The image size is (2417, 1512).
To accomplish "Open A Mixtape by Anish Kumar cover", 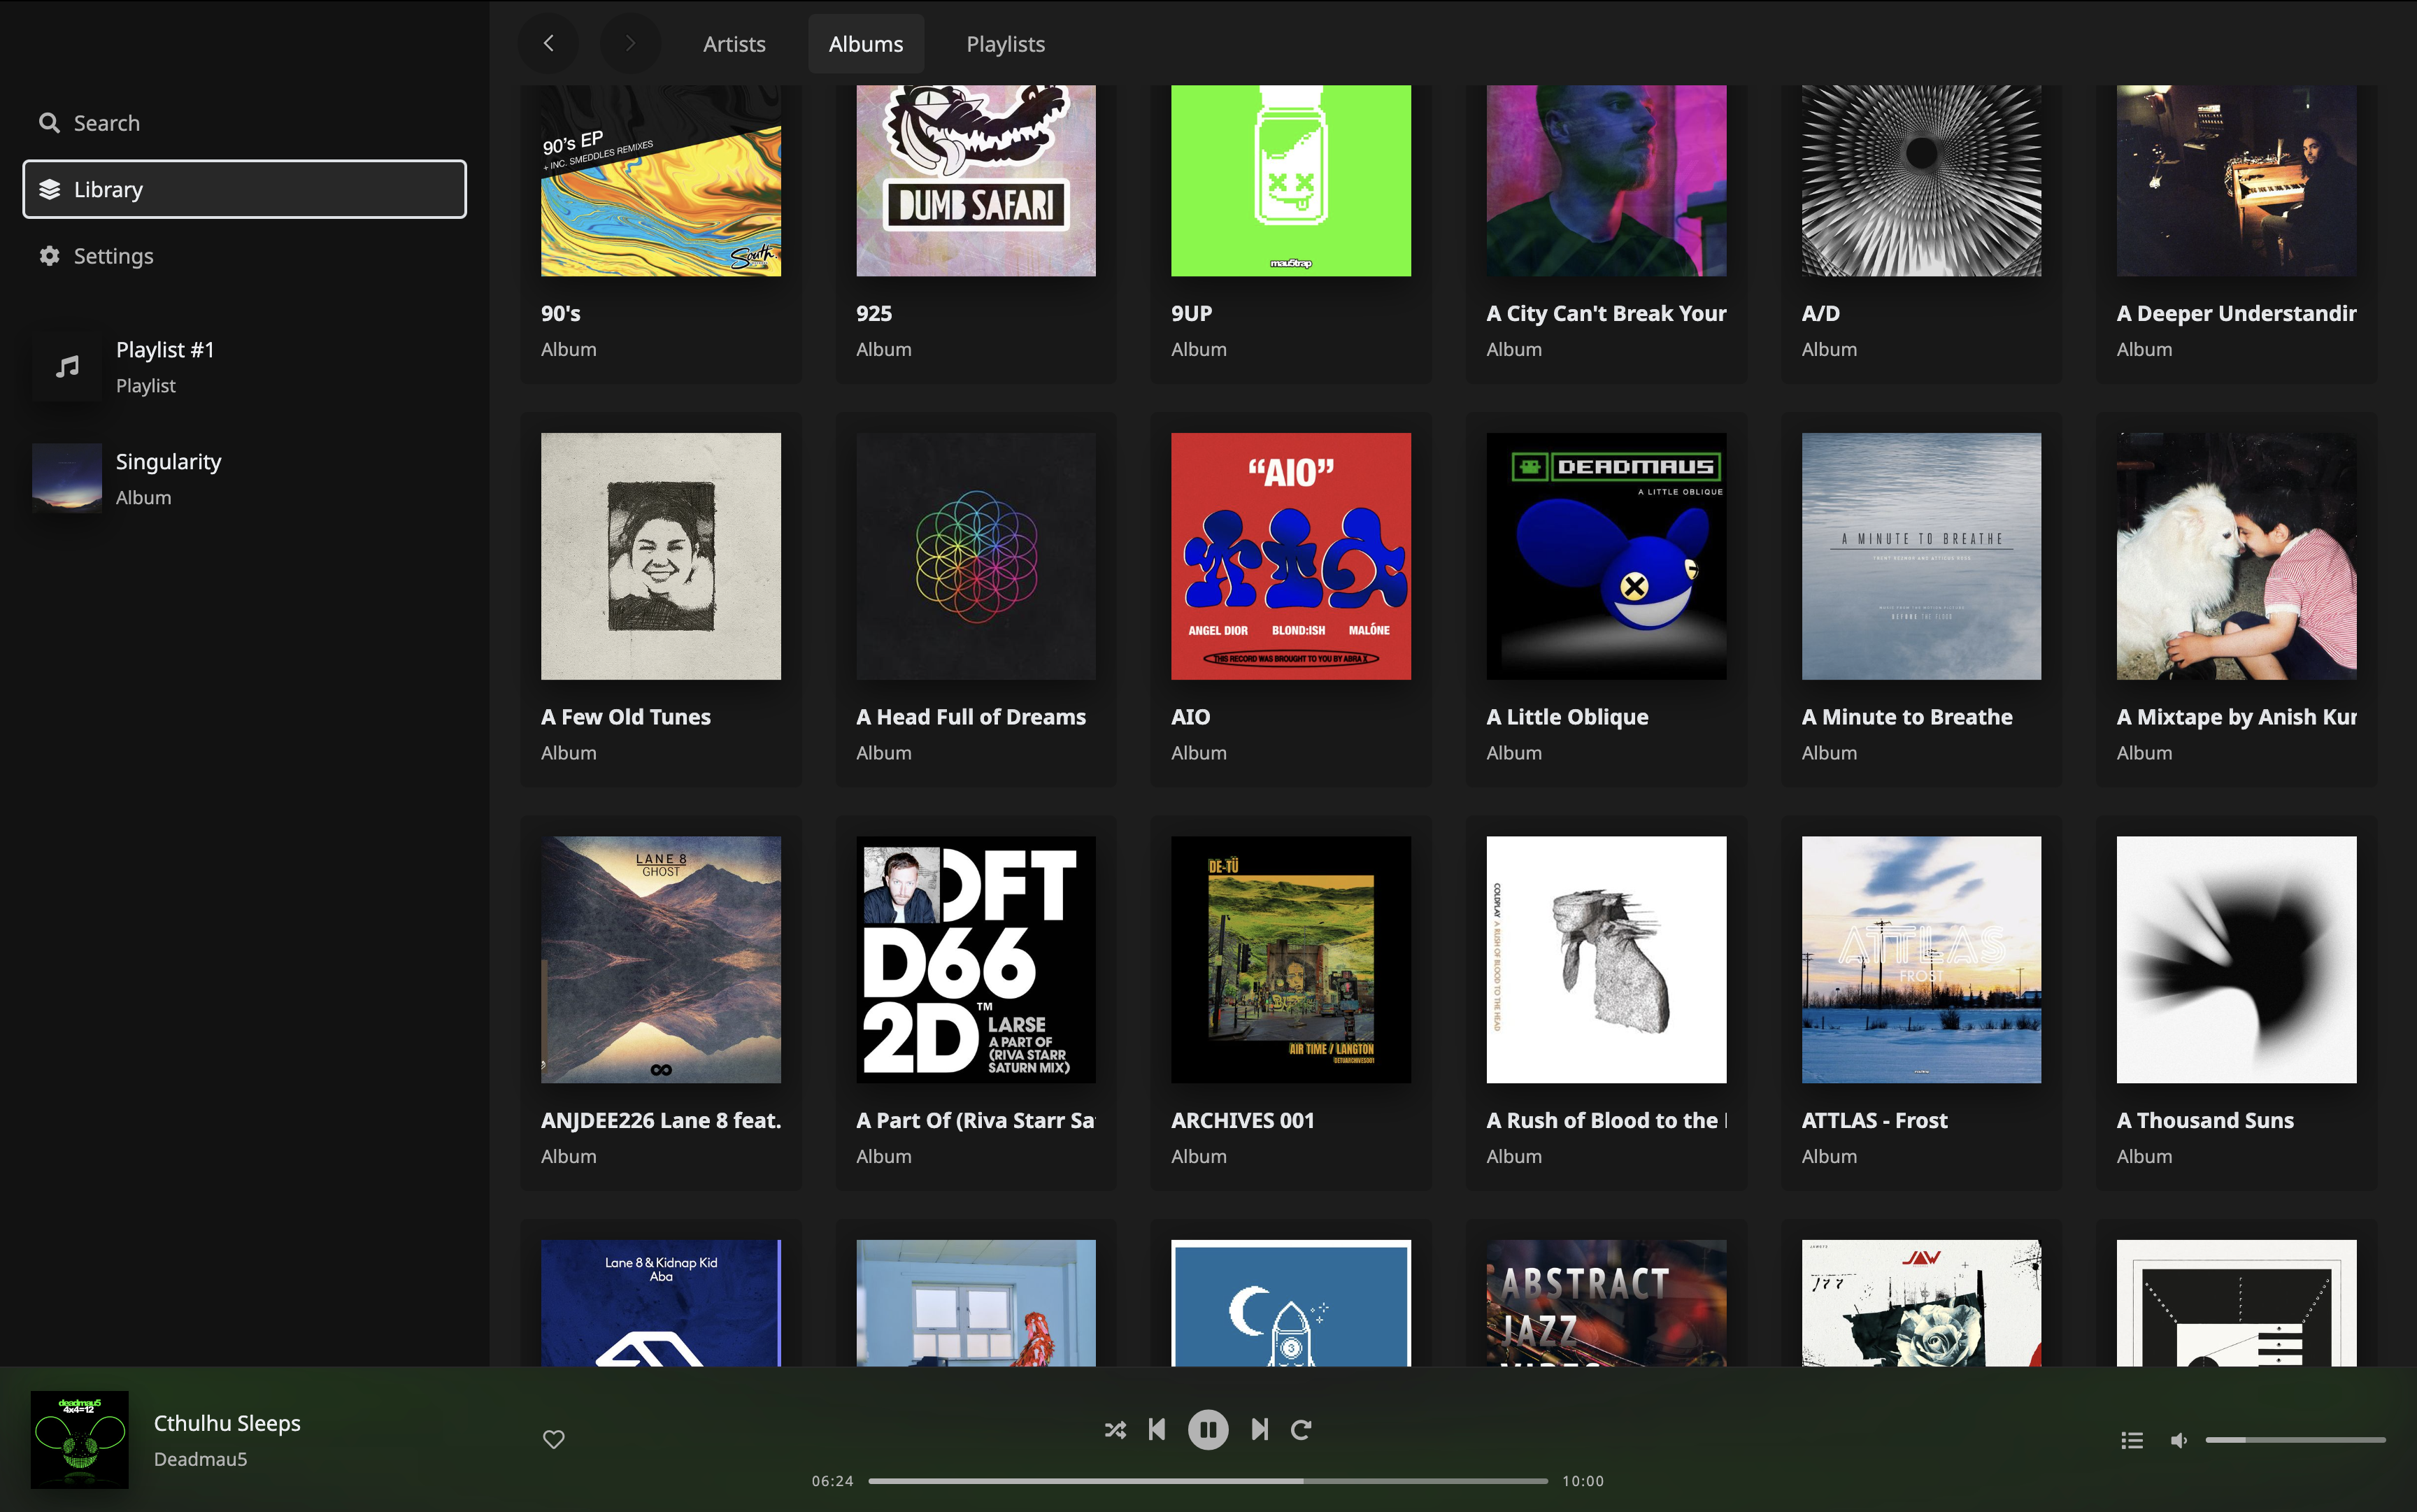I will [x=2236, y=556].
